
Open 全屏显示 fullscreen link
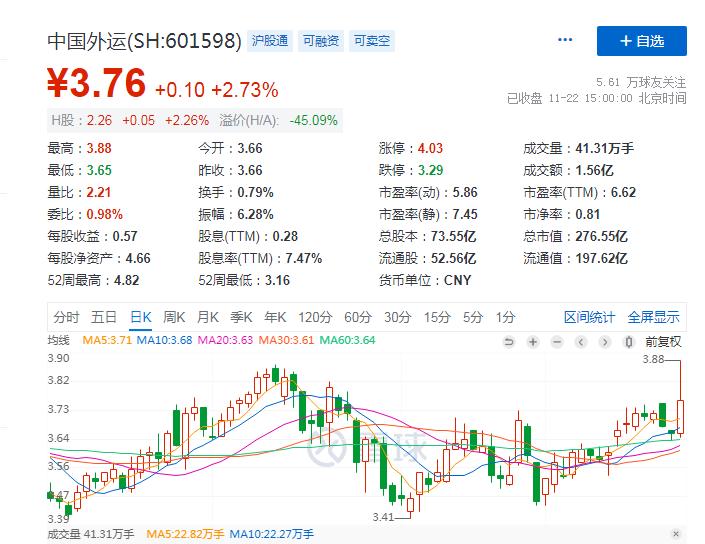tap(653, 317)
